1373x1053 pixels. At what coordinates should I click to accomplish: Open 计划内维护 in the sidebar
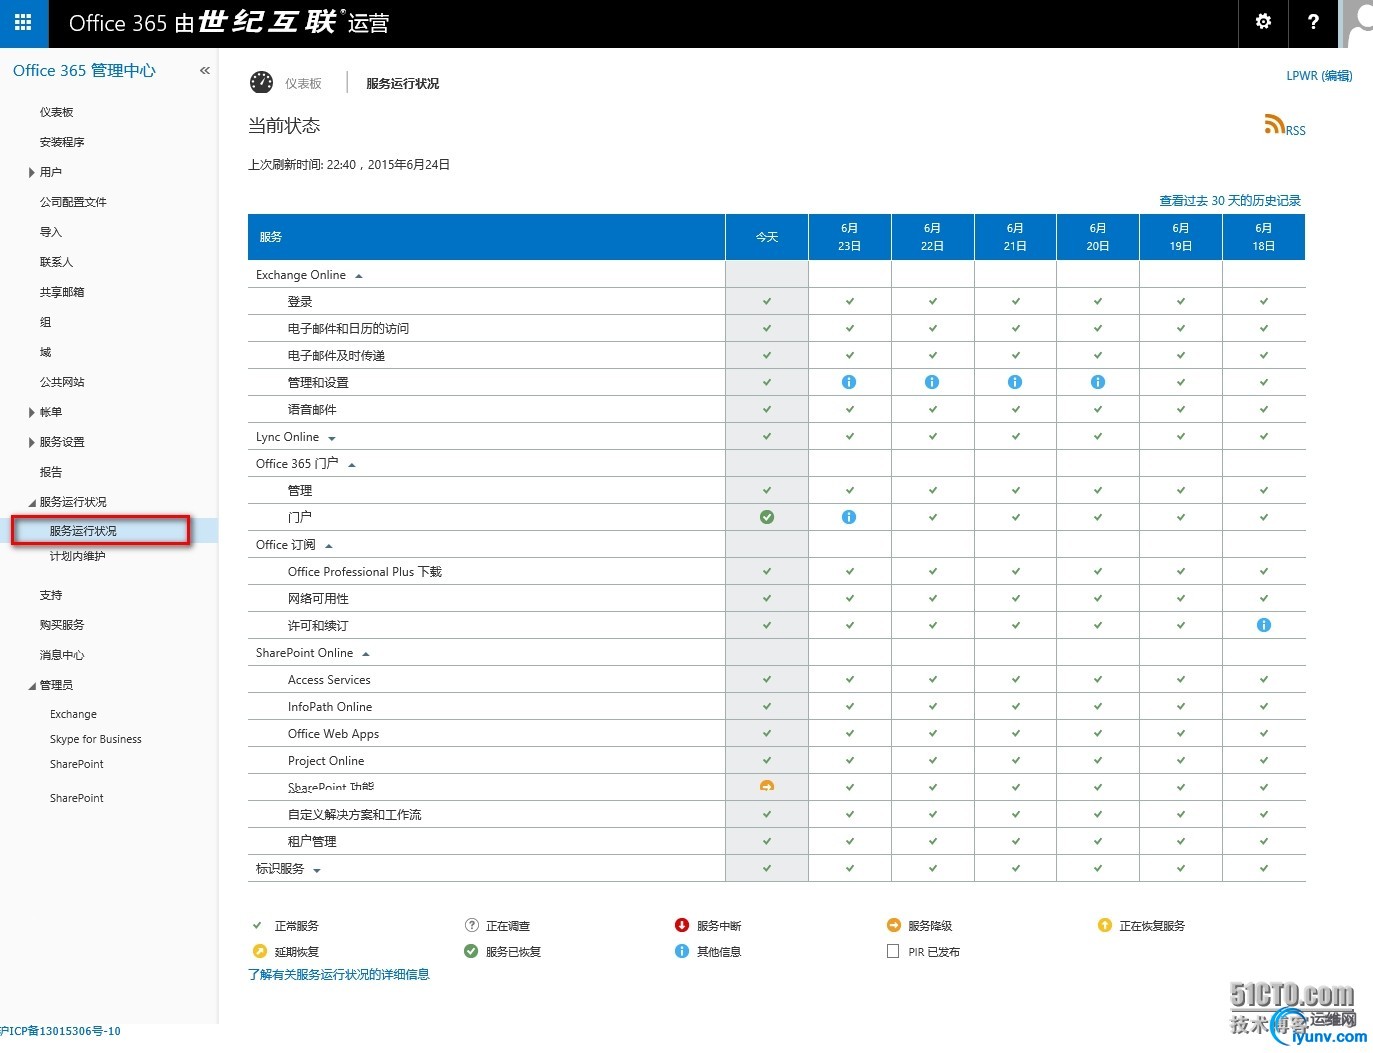(78, 556)
